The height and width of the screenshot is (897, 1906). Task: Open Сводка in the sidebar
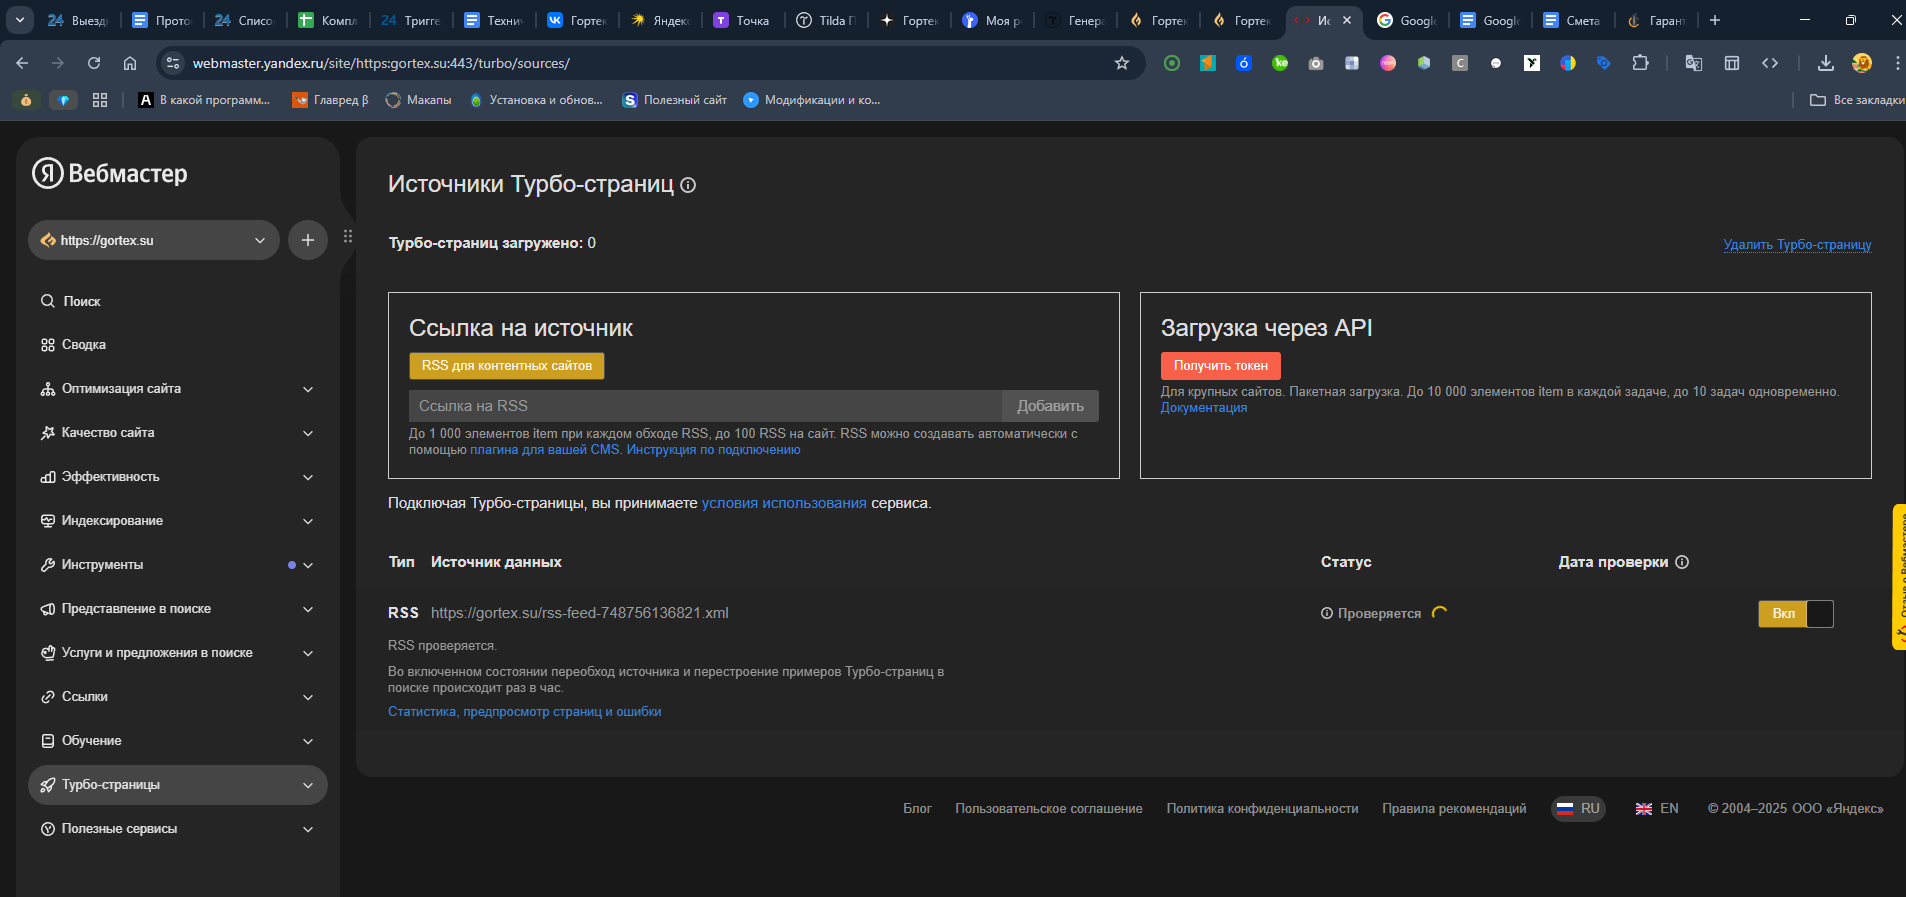click(178, 345)
